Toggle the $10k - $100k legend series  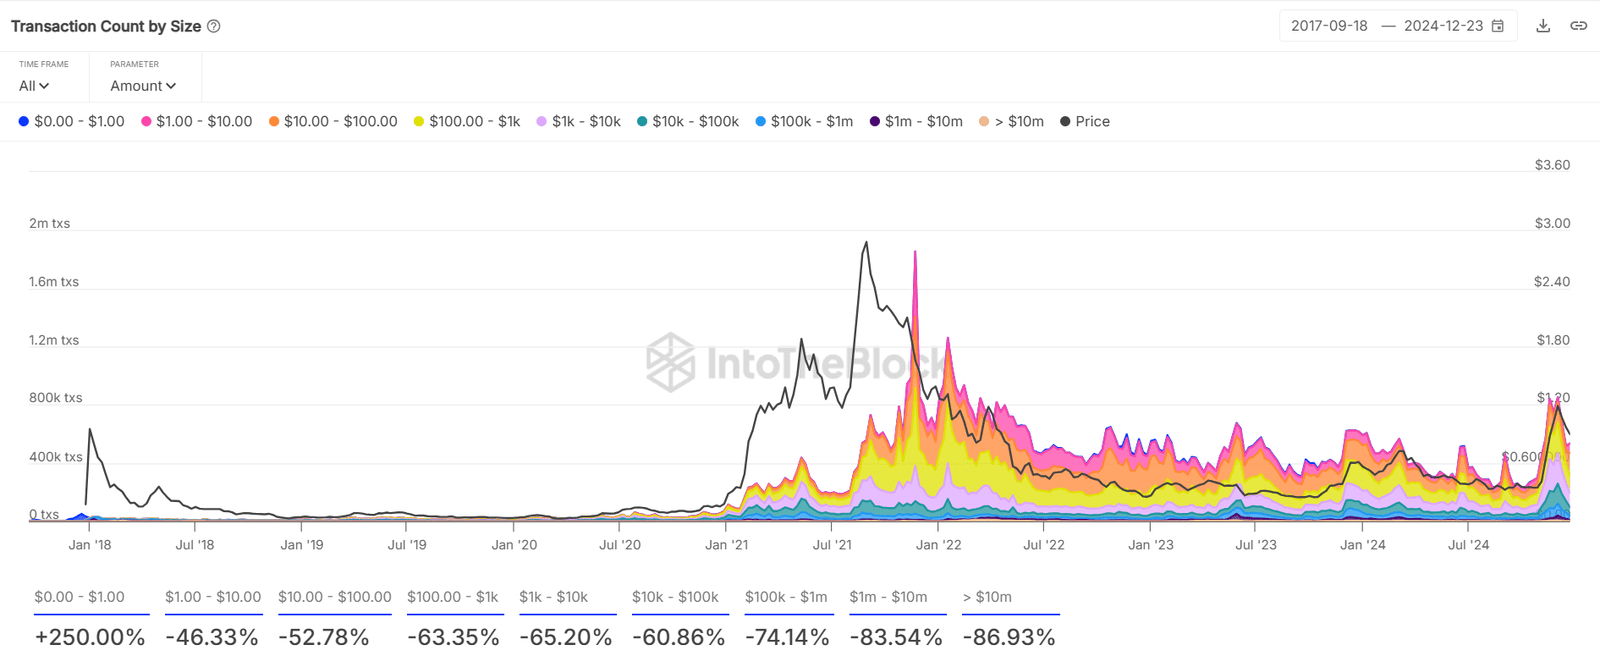pos(687,121)
